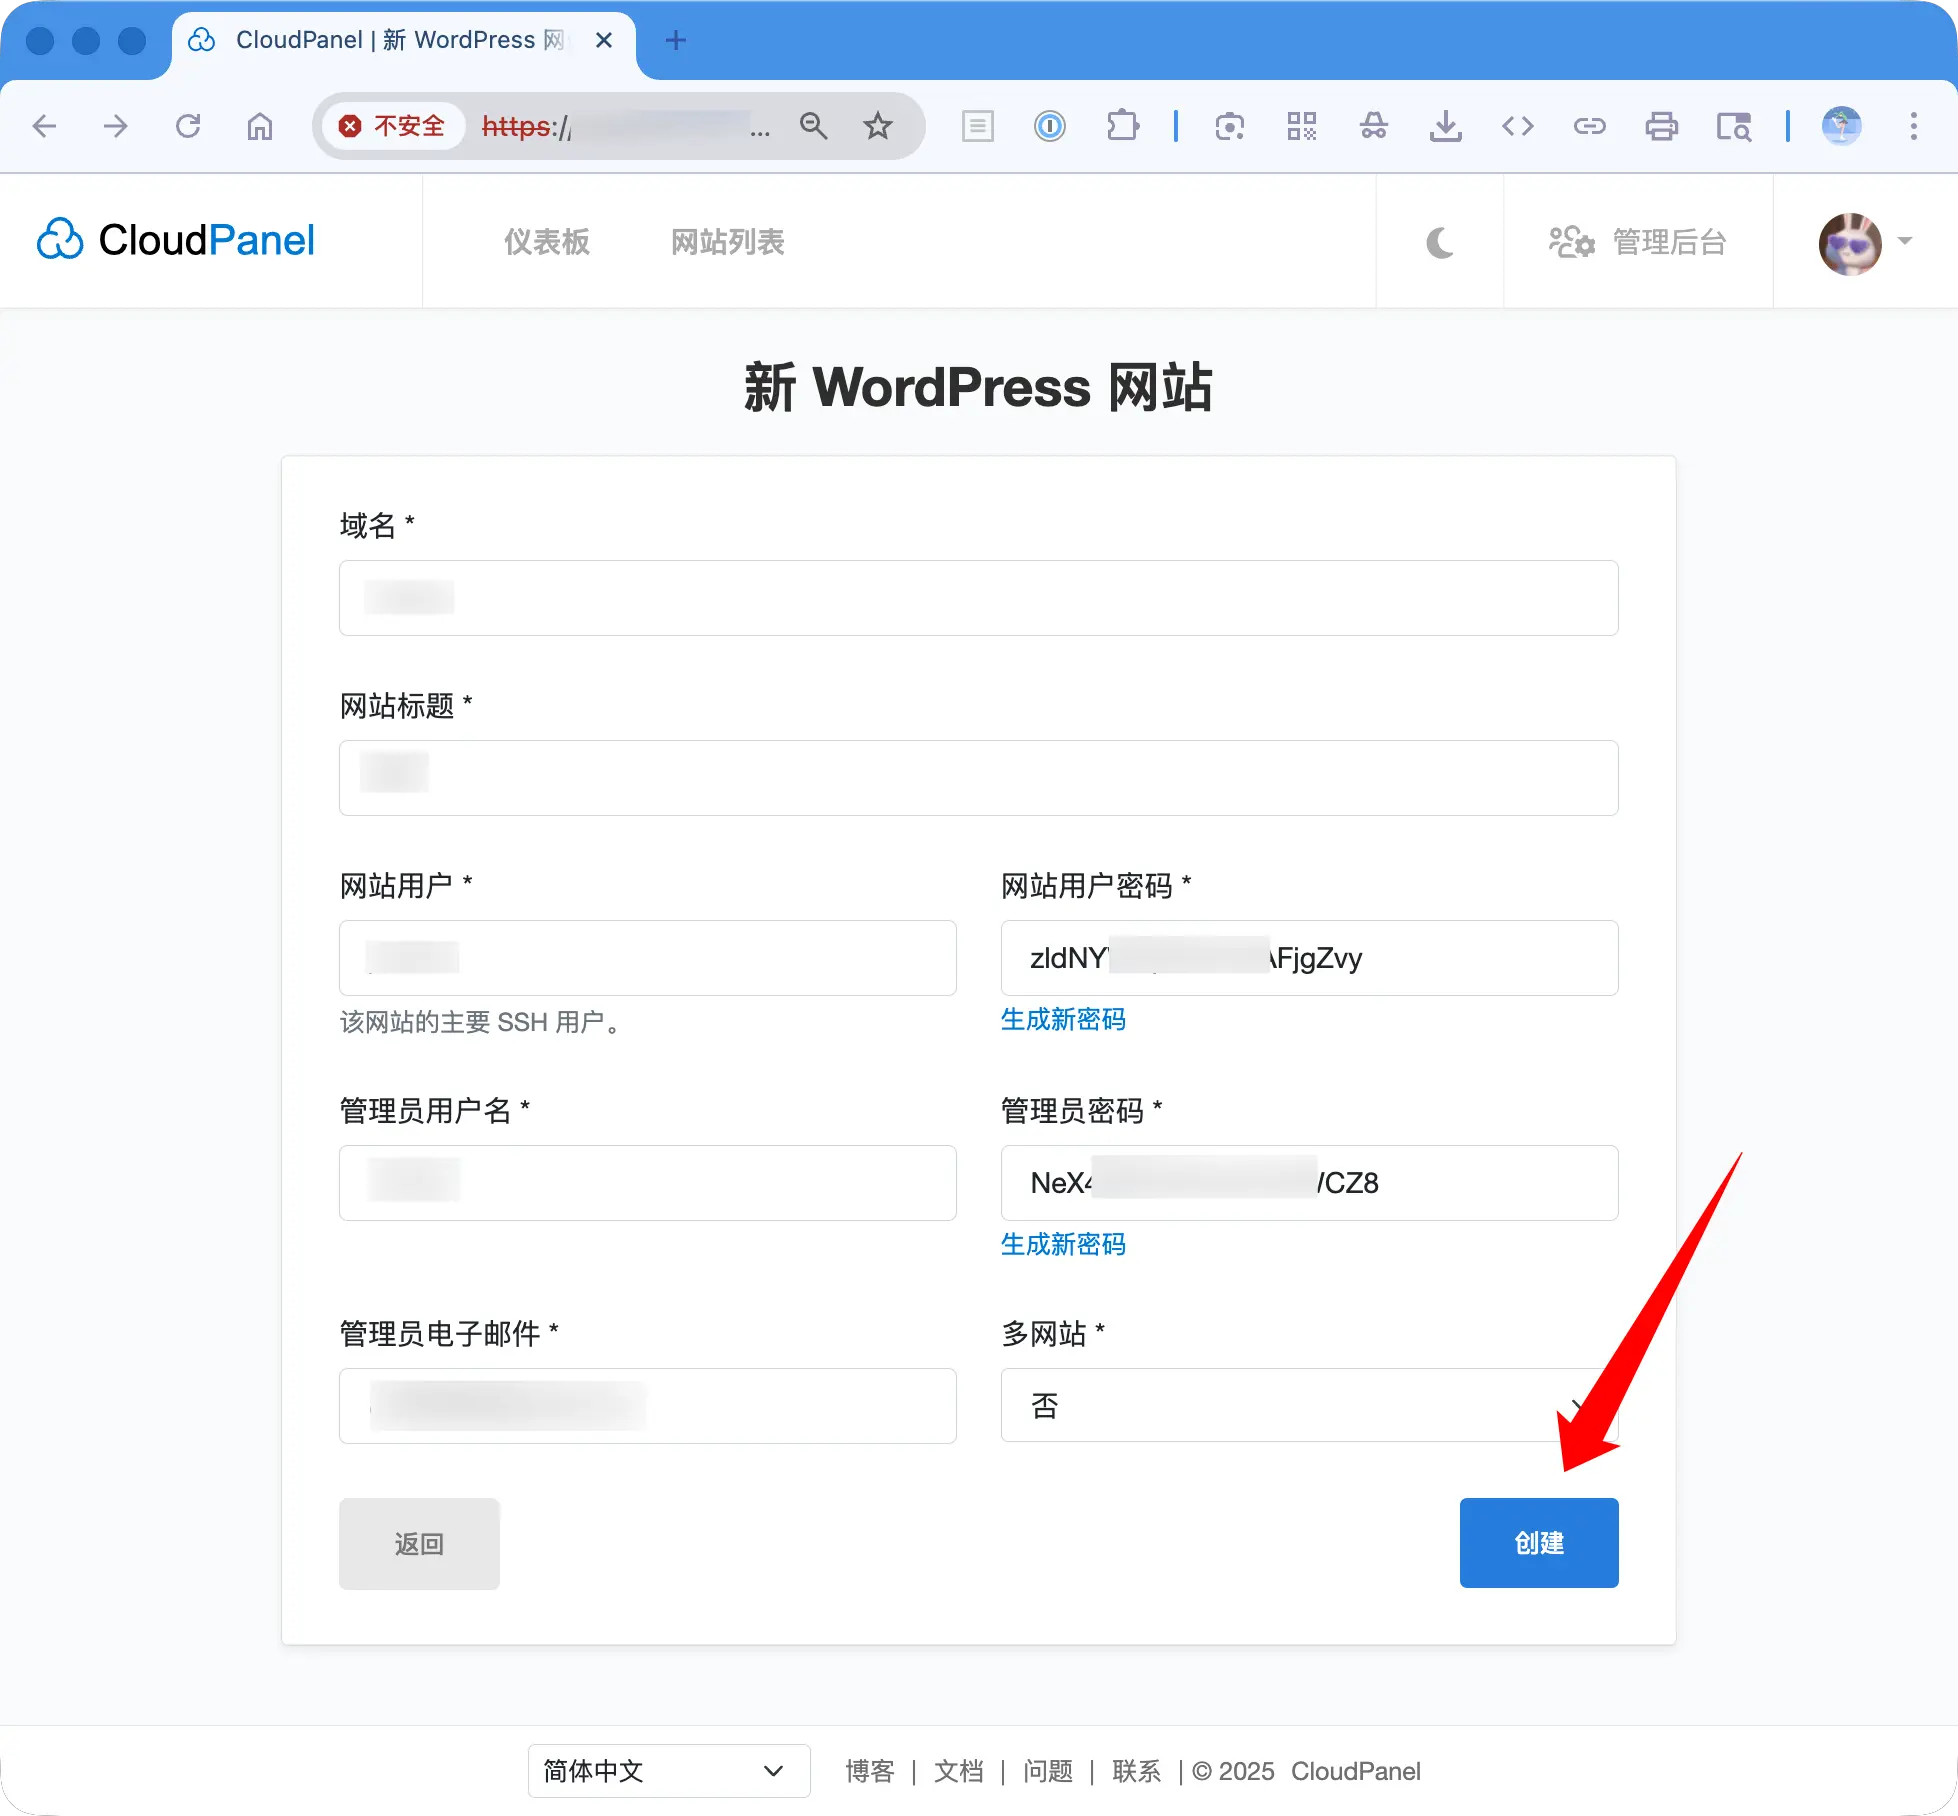
Task: Toggle dark mode with the moon icon
Action: pyautogui.click(x=1439, y=242)
